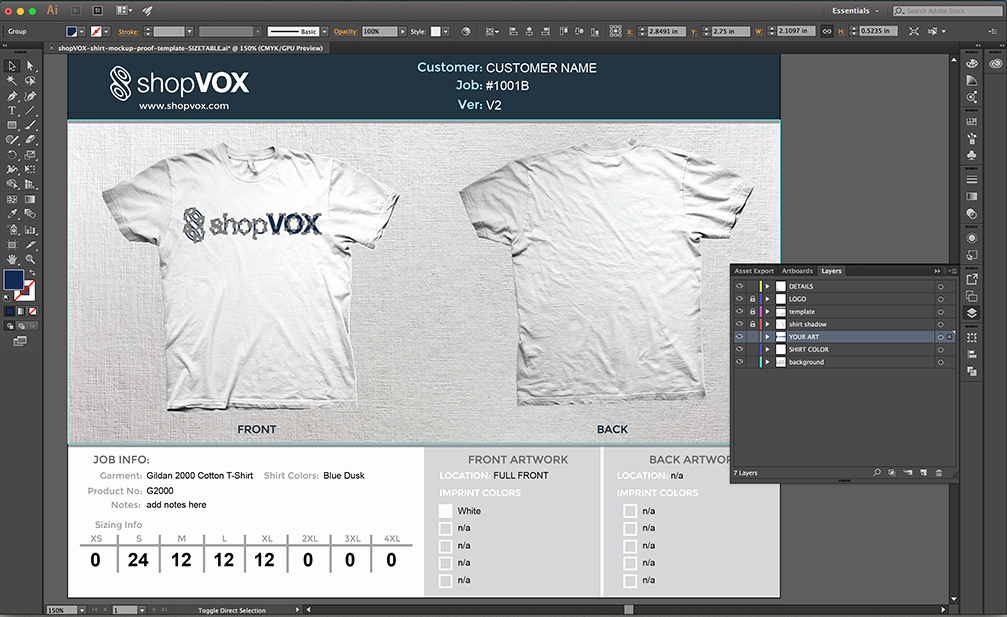This screenshot has width=1007, height=617.
Task: Select the Hand tool
Action: [x=12, y=259]
